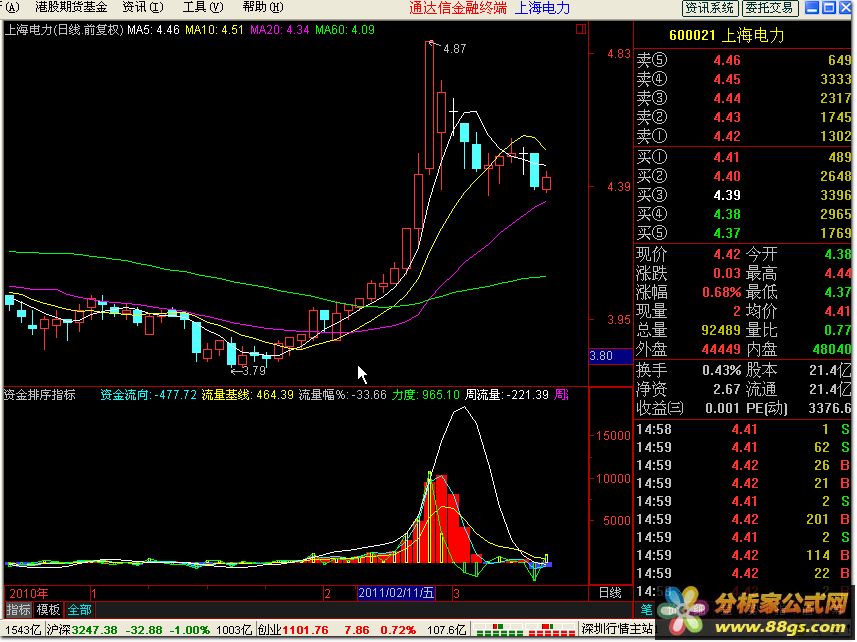This screenshot has height=642, width=857.
Task: Open the 帮助(H) menu
Action: pyautogui.click(x=263, y=7)
